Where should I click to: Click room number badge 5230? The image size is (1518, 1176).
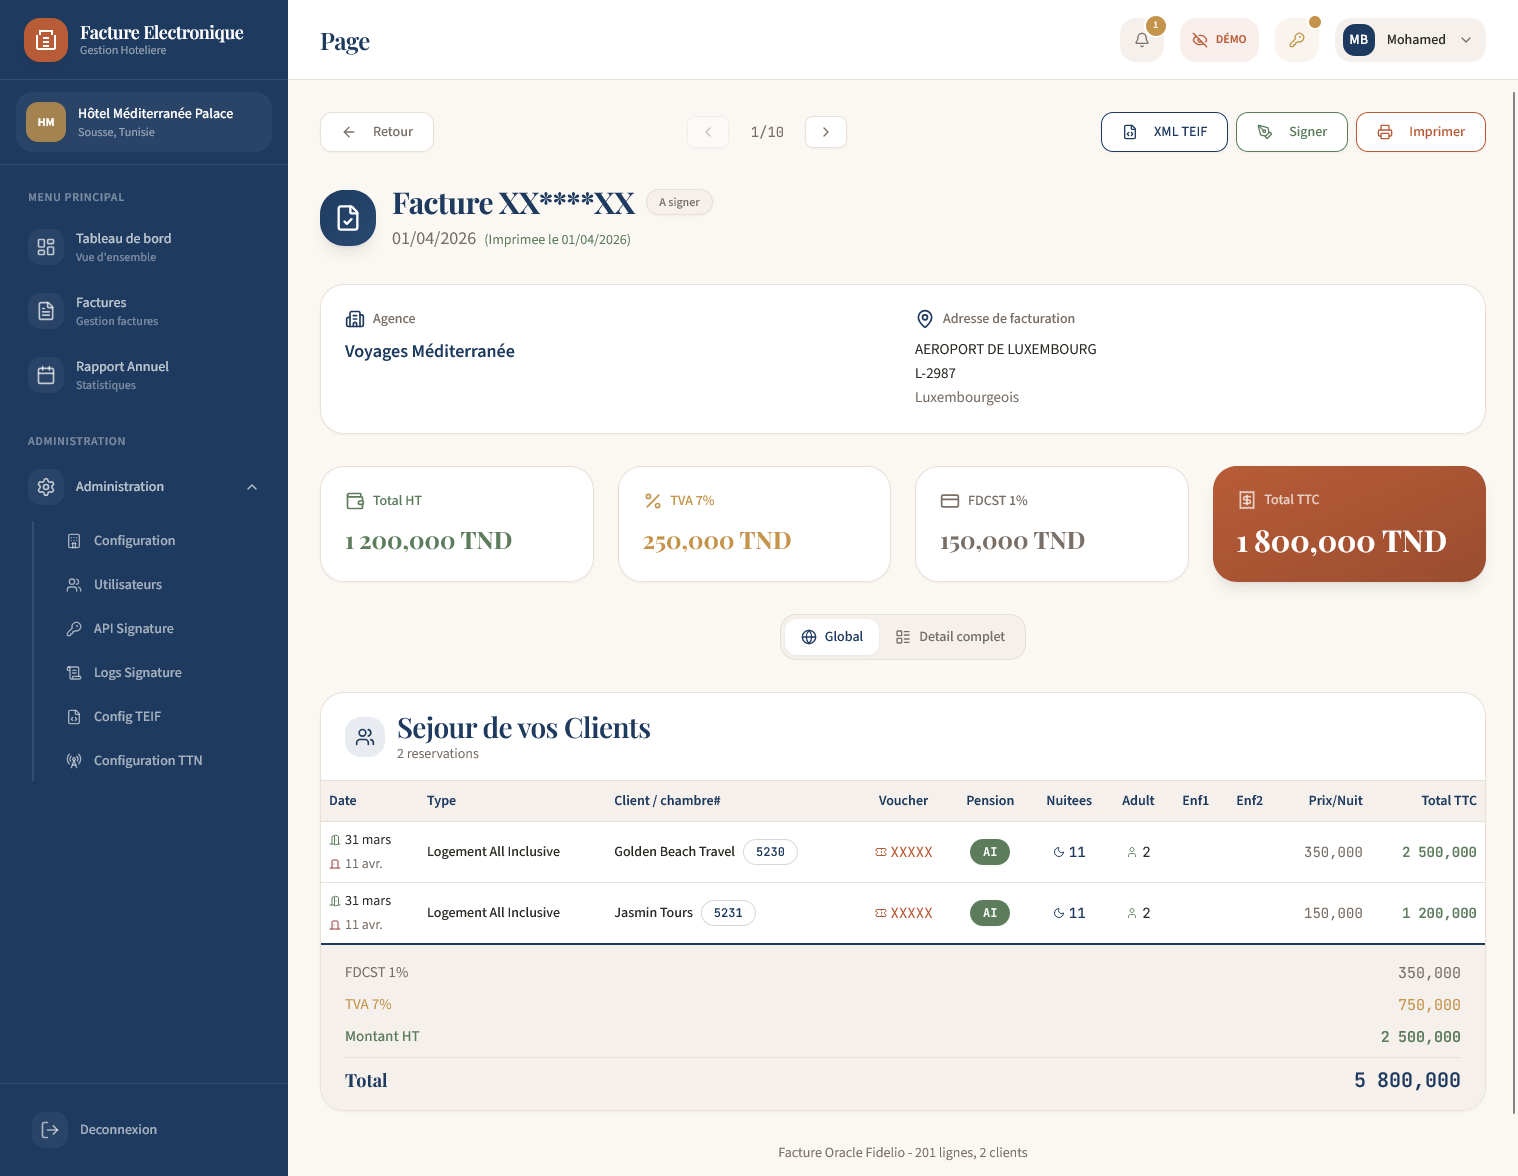click(770, 852)
